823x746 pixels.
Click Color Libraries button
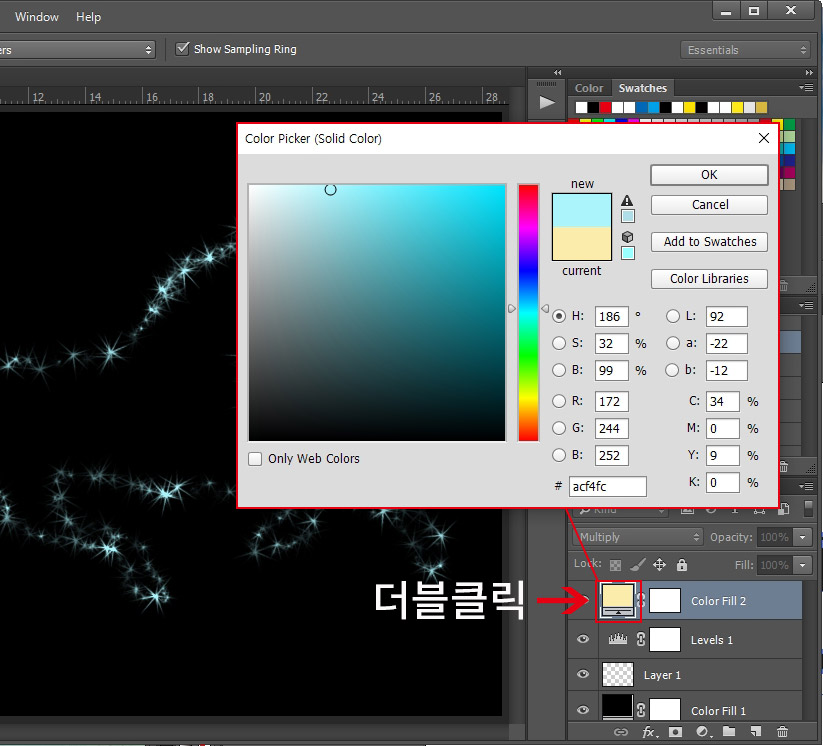709,279
